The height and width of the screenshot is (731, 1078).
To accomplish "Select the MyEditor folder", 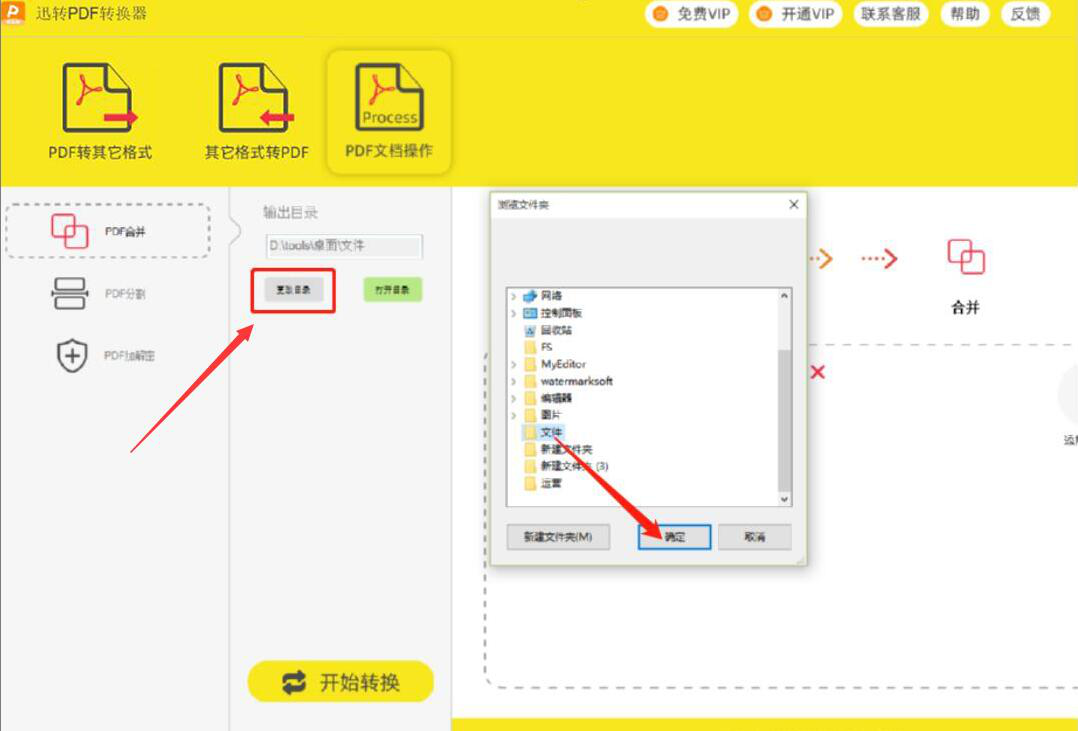I will pos(563,364).
